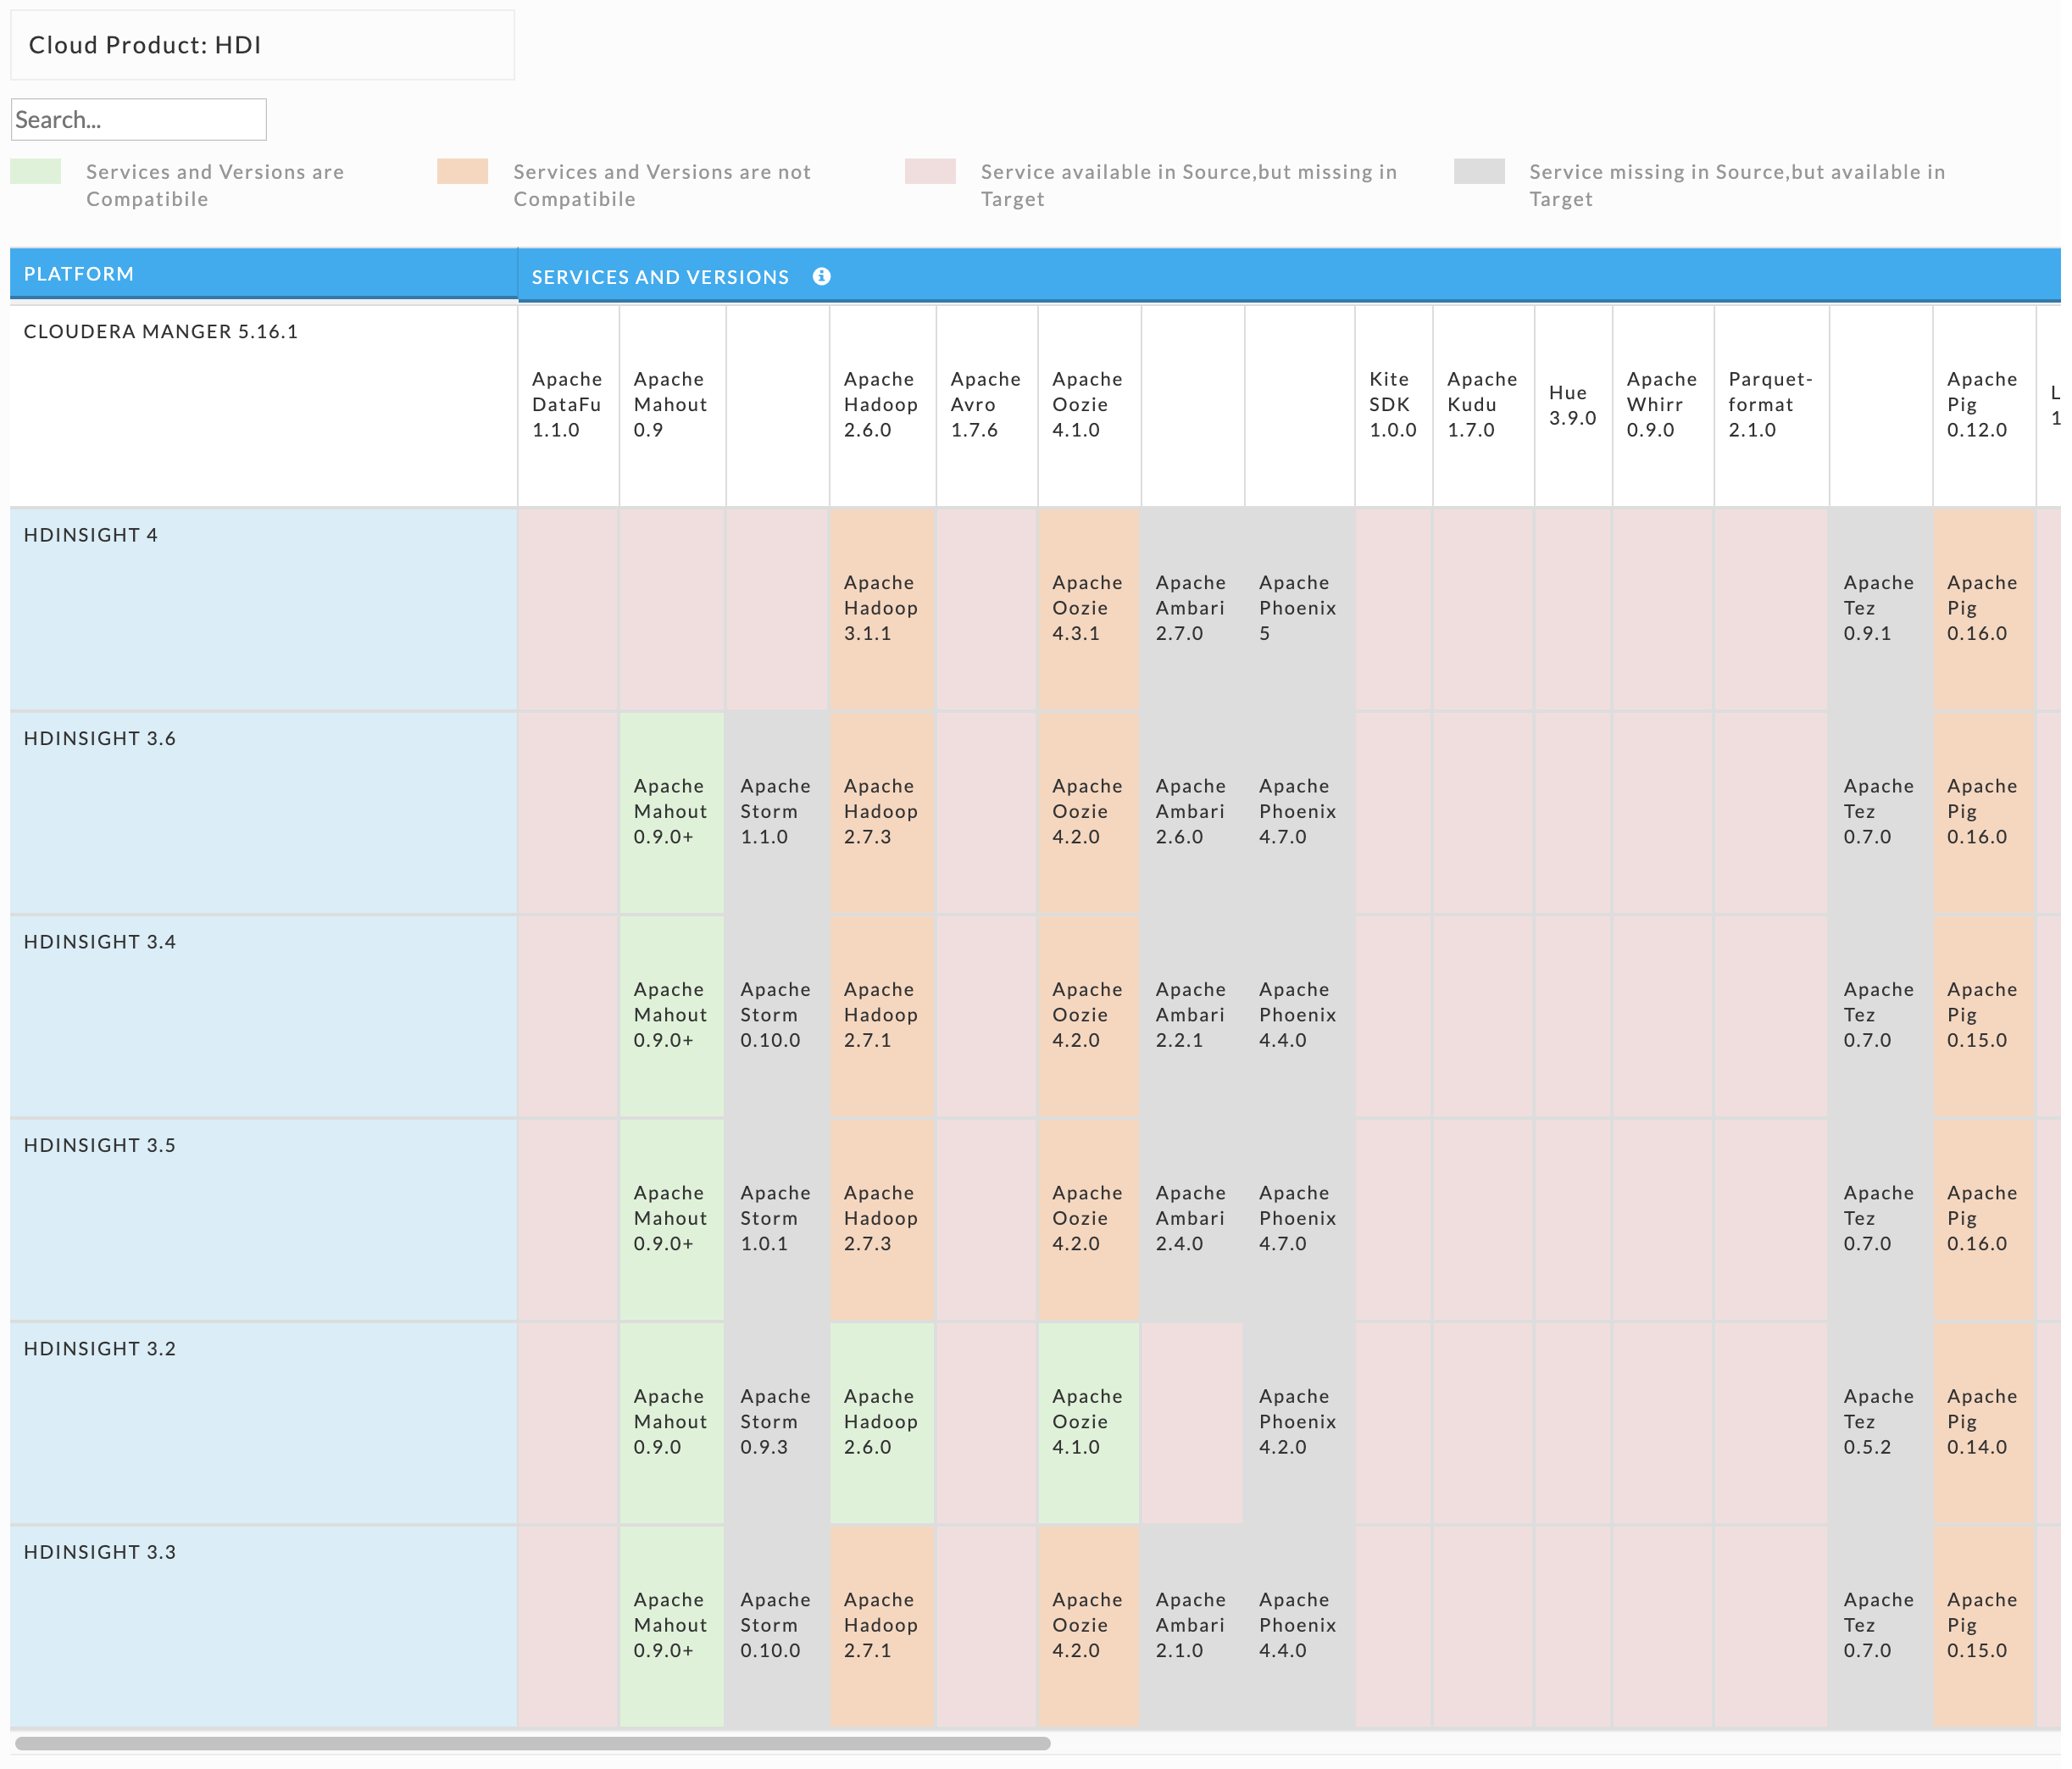The height and width of the screenshot is (1769, 2072).
Task: Click Parquet-format 2.1.0 cell
Action: click(1771, 405)
